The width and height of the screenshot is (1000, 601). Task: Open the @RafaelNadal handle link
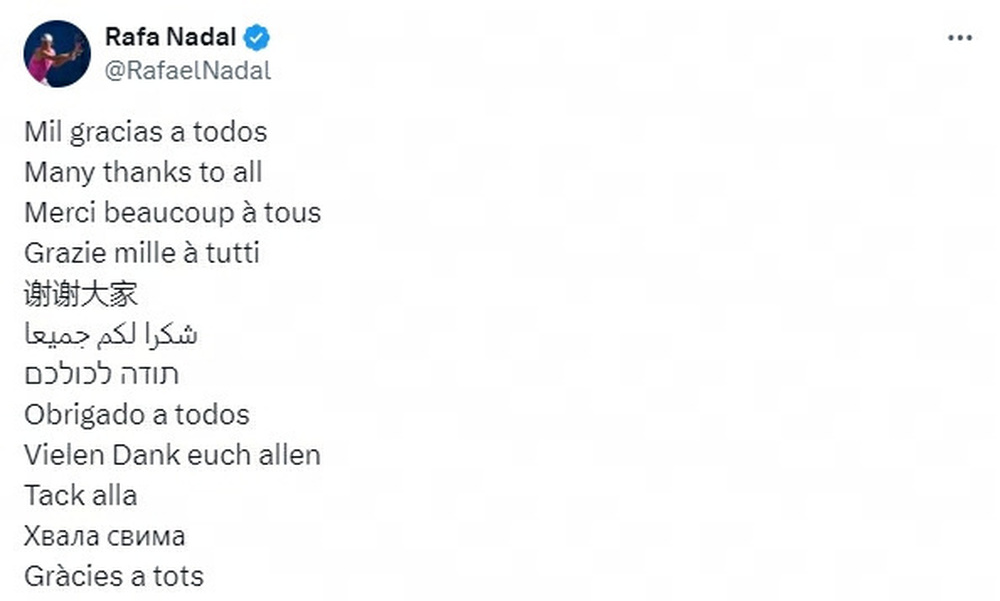(187, 71)
